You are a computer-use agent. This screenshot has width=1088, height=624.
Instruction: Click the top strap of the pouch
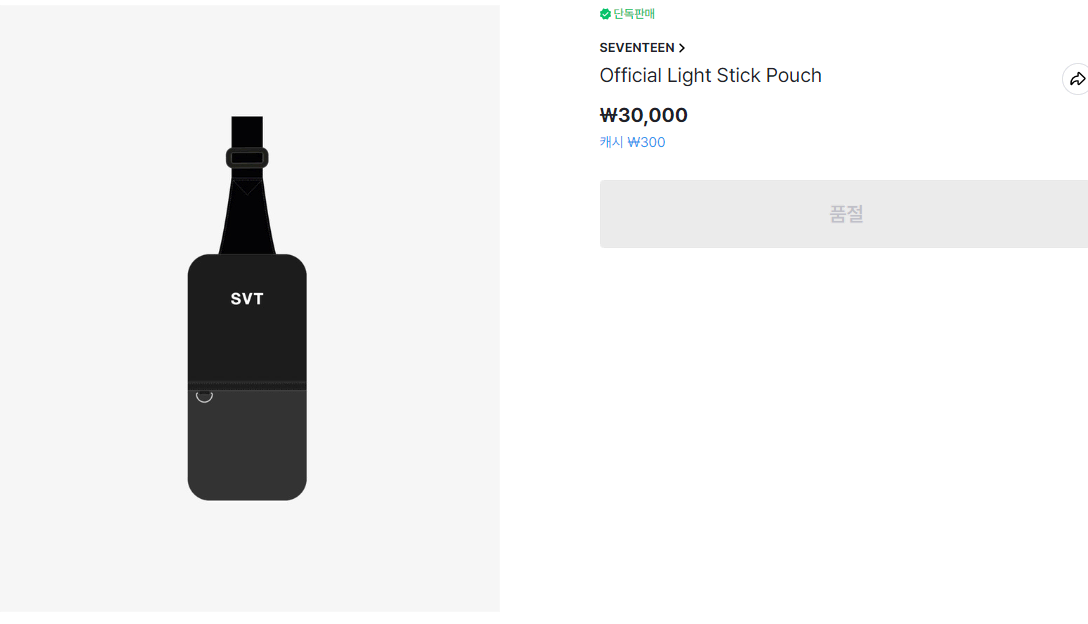(x=247, y=130)
